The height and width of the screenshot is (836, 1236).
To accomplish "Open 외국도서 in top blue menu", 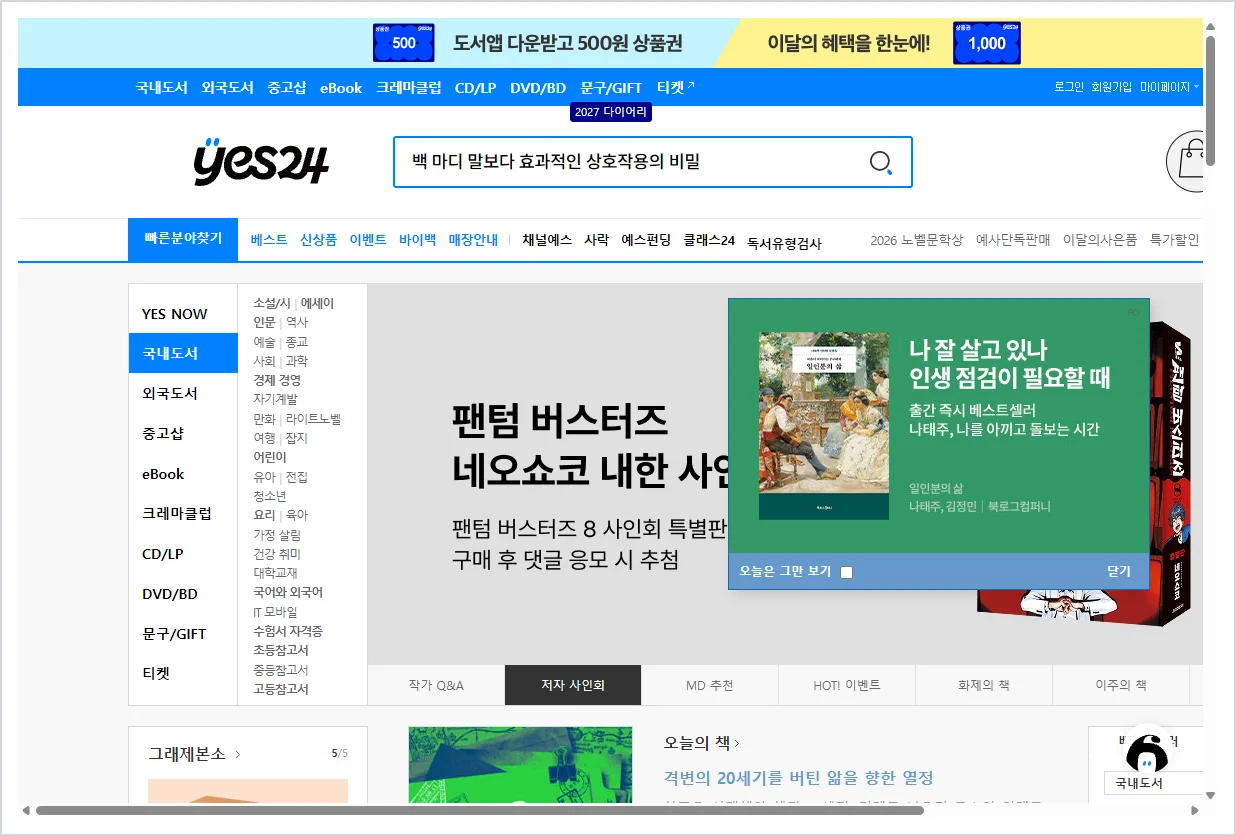I will point(227,87).
